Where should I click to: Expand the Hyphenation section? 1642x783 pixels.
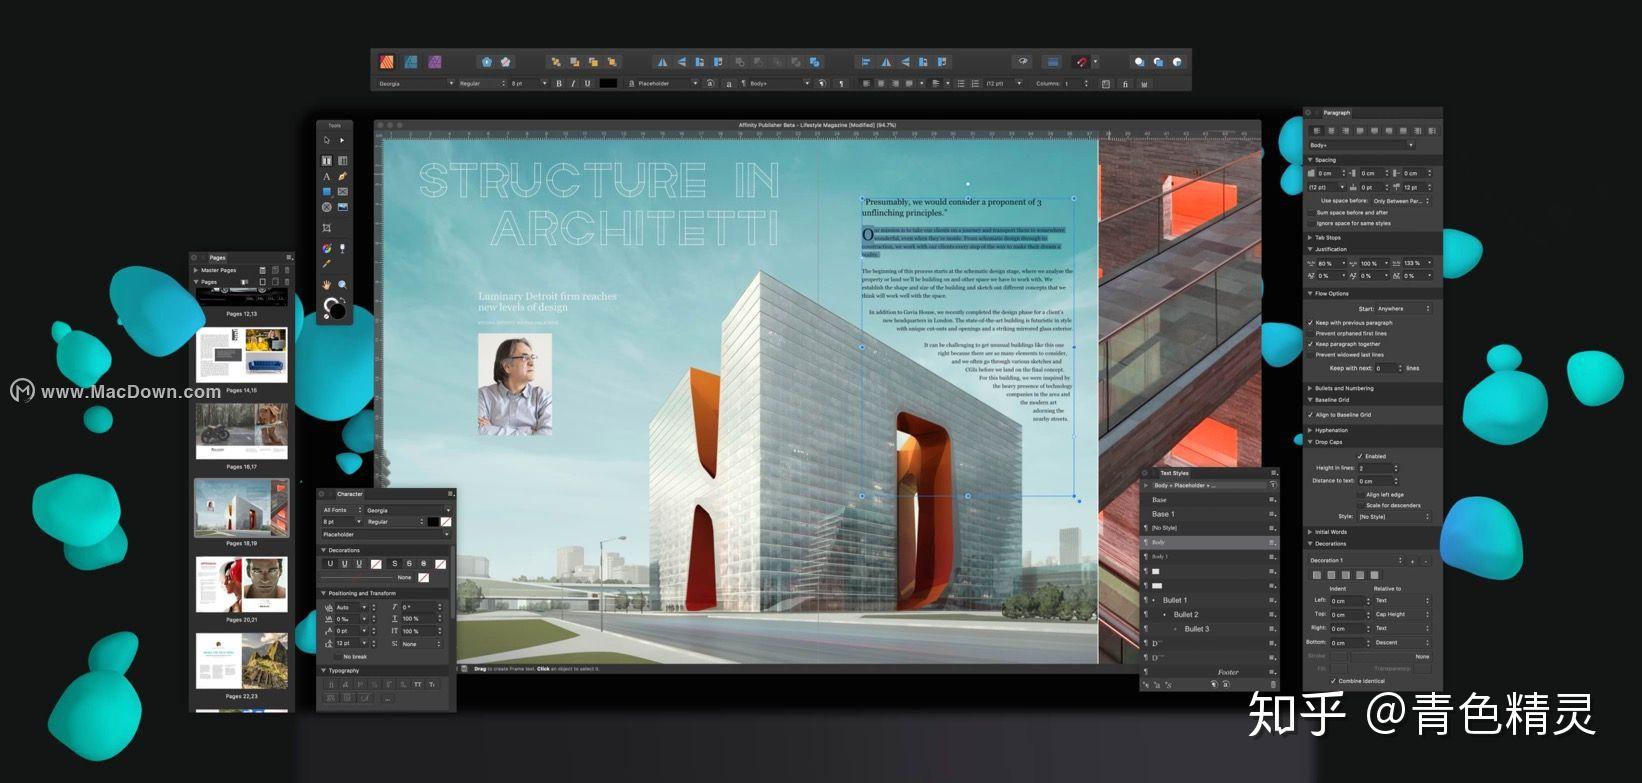pos(1310,430)
